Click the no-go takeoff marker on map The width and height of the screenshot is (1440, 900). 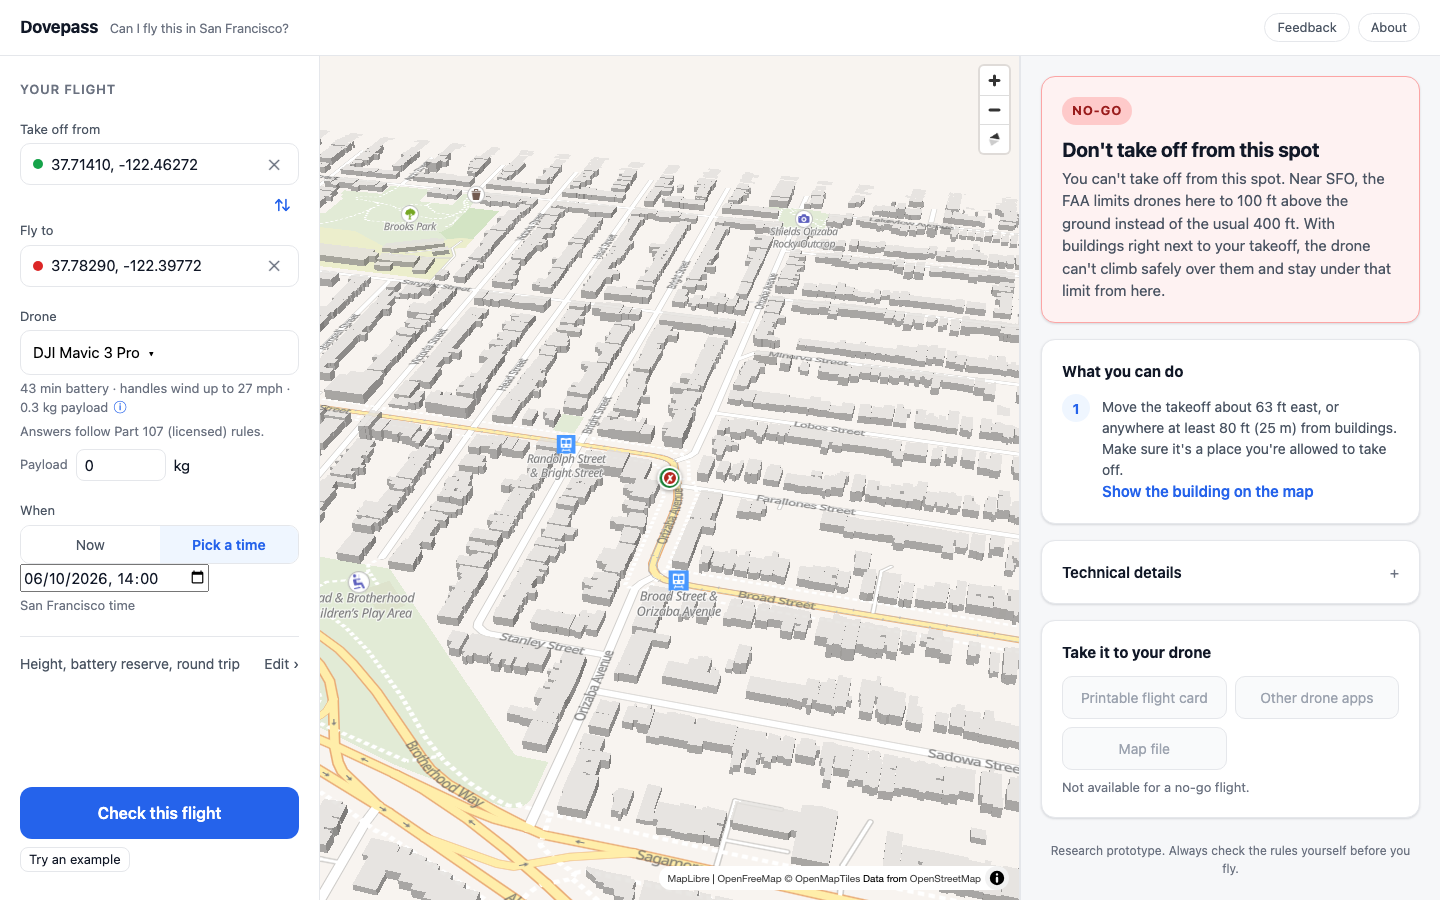670,478
